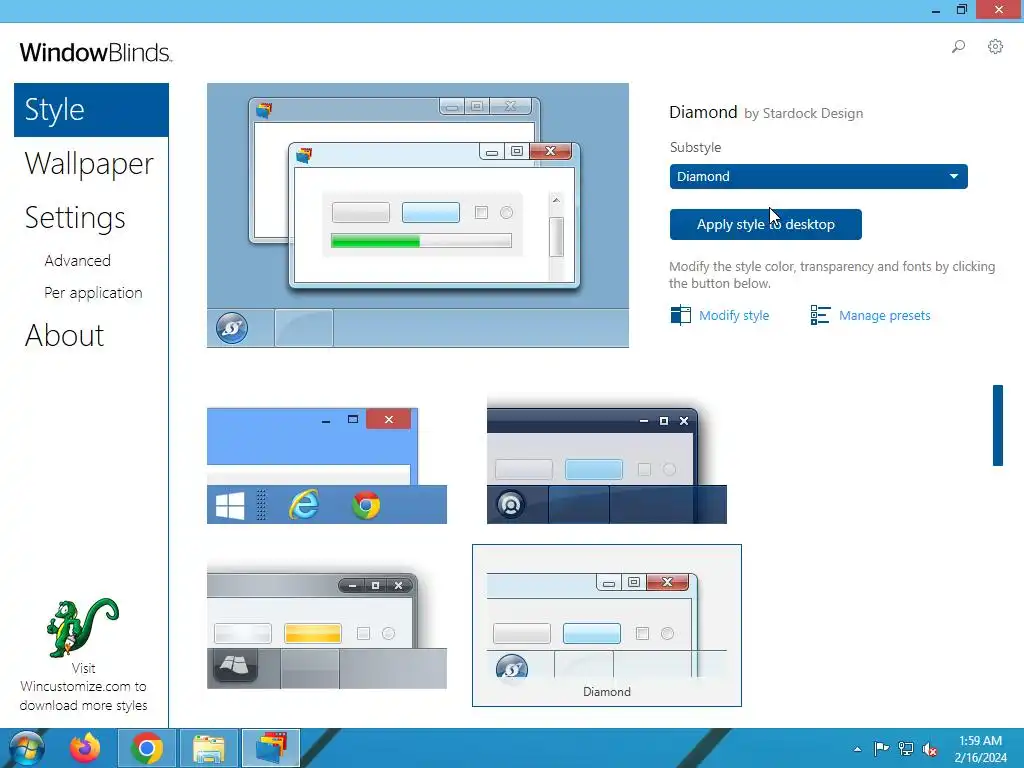Click the Manage presets link
The height and width of the screenshot is (768, 1024).
click(x=885, y=315)
